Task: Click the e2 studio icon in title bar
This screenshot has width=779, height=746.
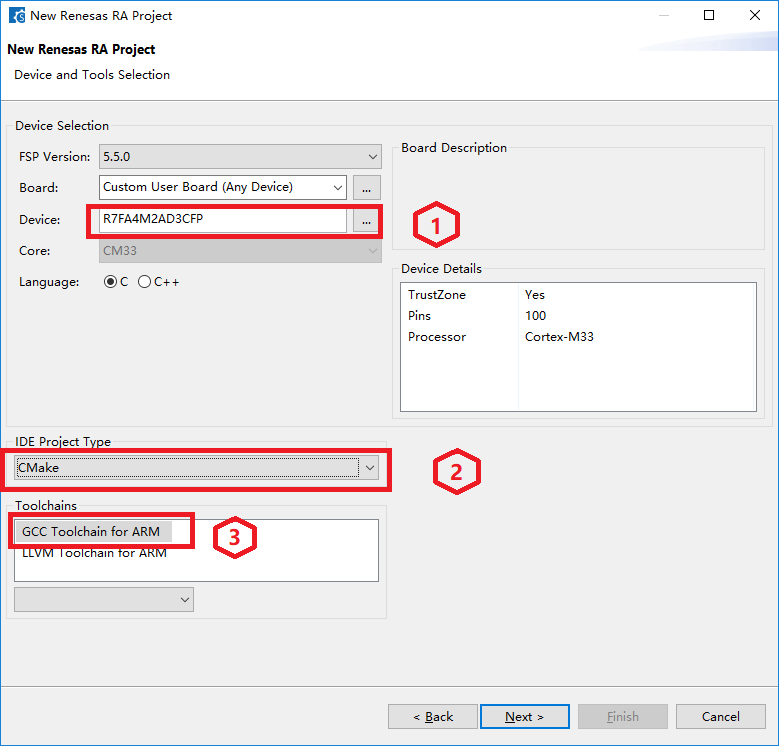Action: coord(17,15)
